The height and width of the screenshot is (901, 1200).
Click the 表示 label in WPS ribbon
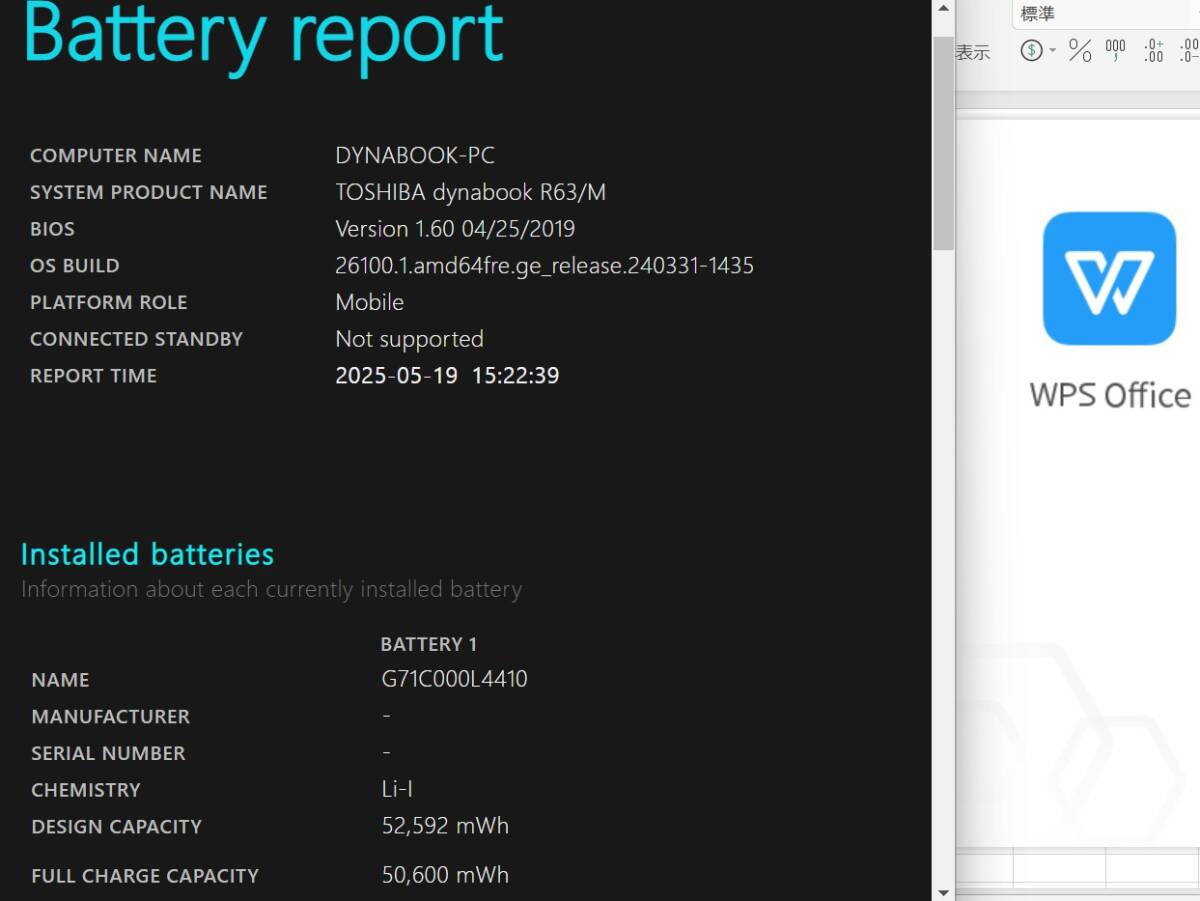tap(973, 53)
